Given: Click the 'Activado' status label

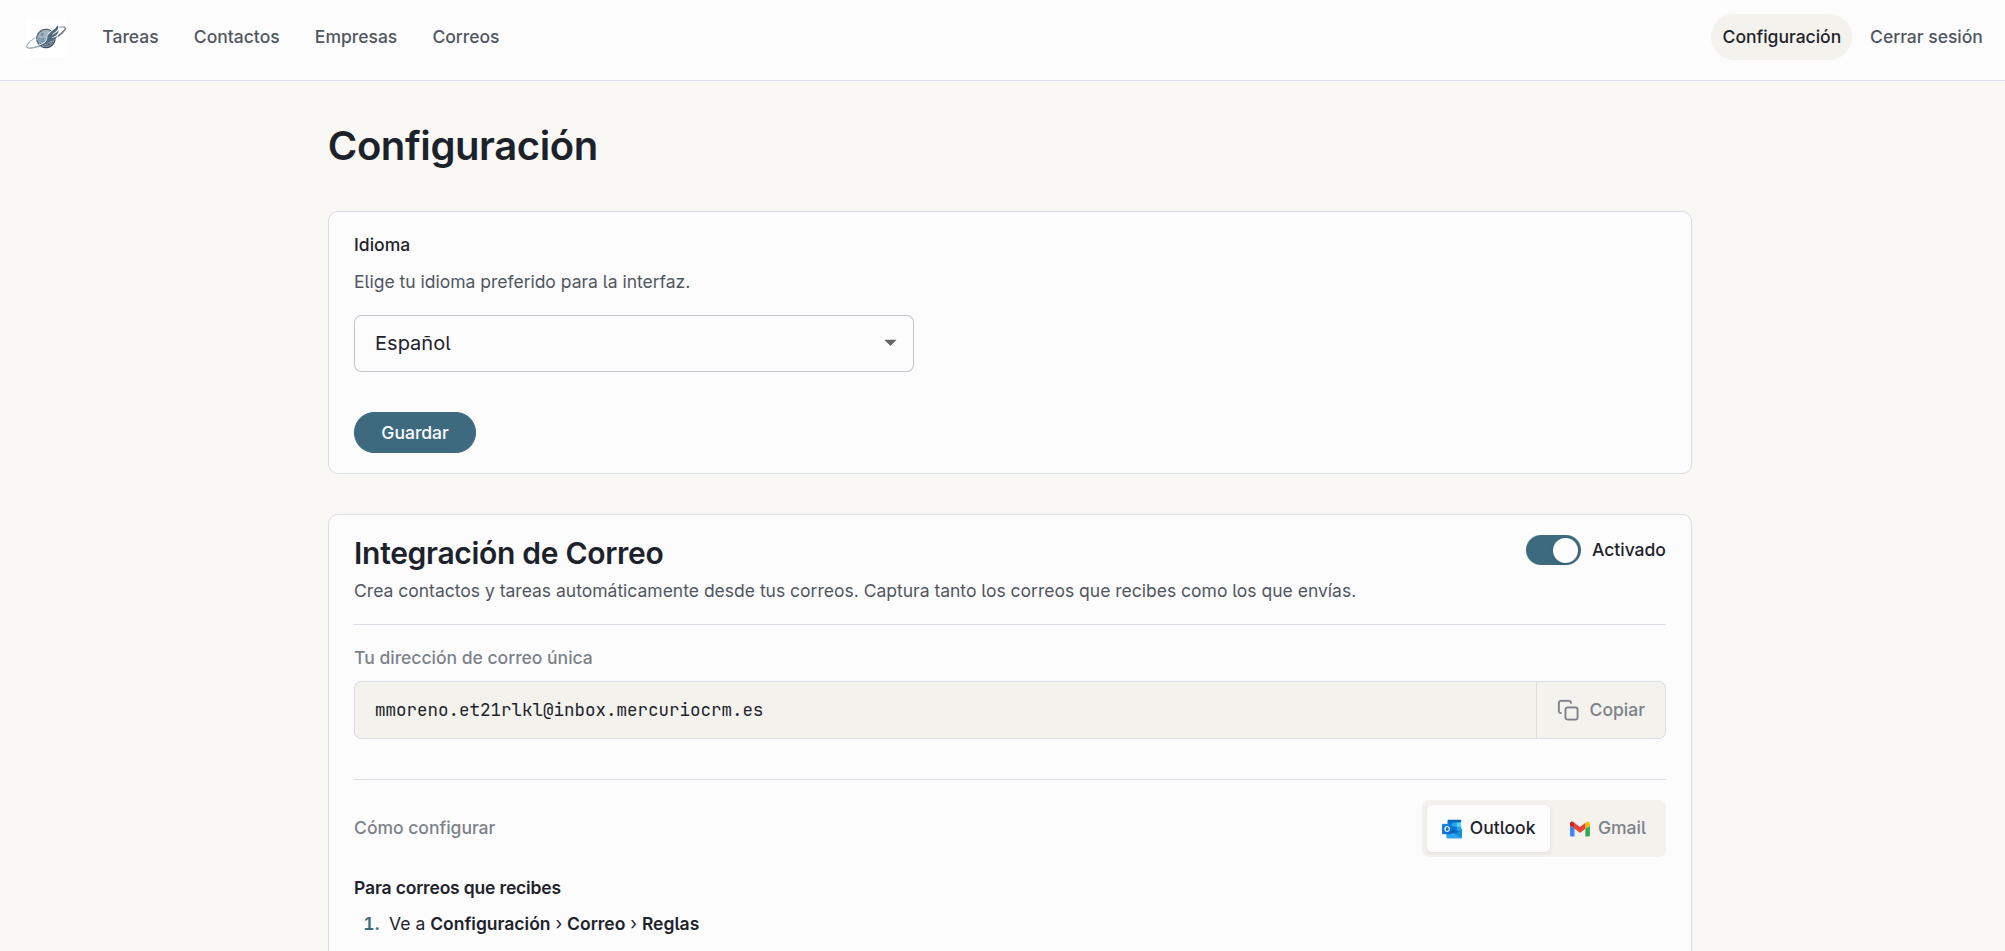Looking at the screenshot, I should point(1628,550).
